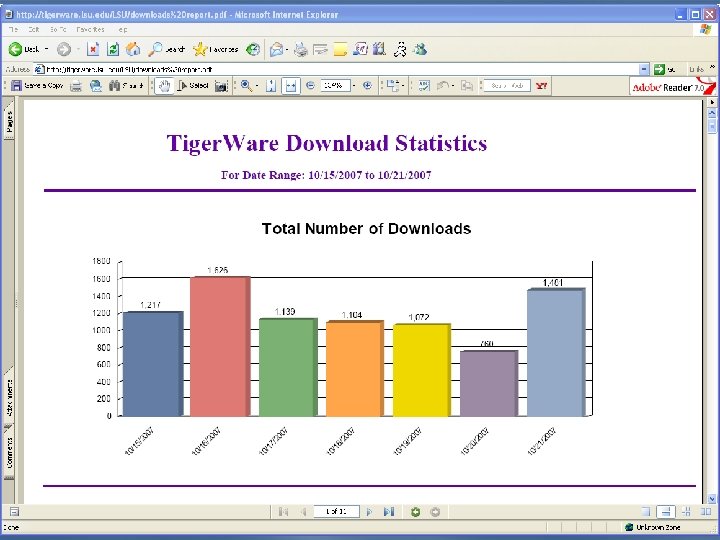
Task: Stop page loading with the red X icon
Action: click(93, 49)
